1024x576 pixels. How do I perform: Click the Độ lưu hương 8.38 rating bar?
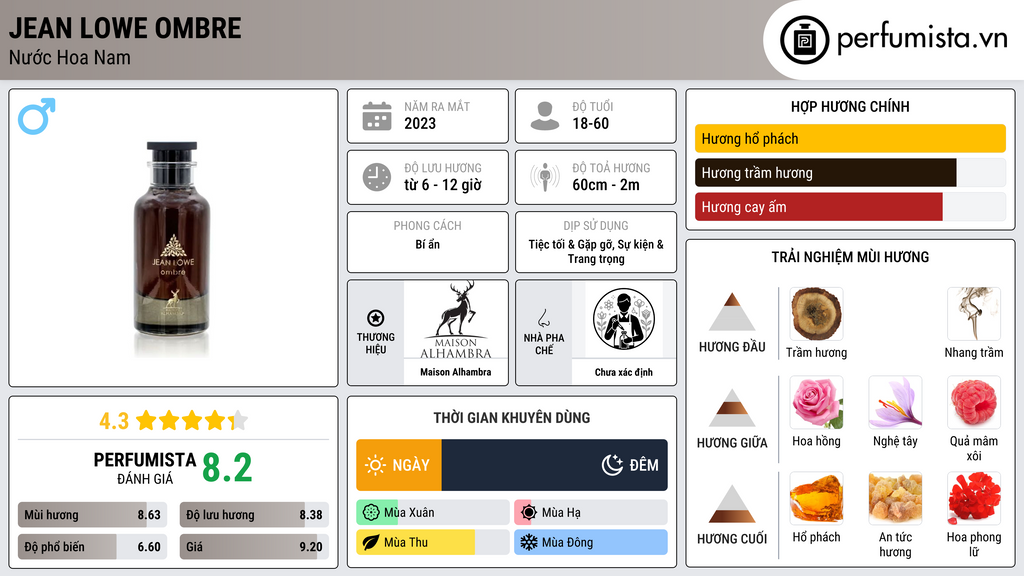click(254, 515)
